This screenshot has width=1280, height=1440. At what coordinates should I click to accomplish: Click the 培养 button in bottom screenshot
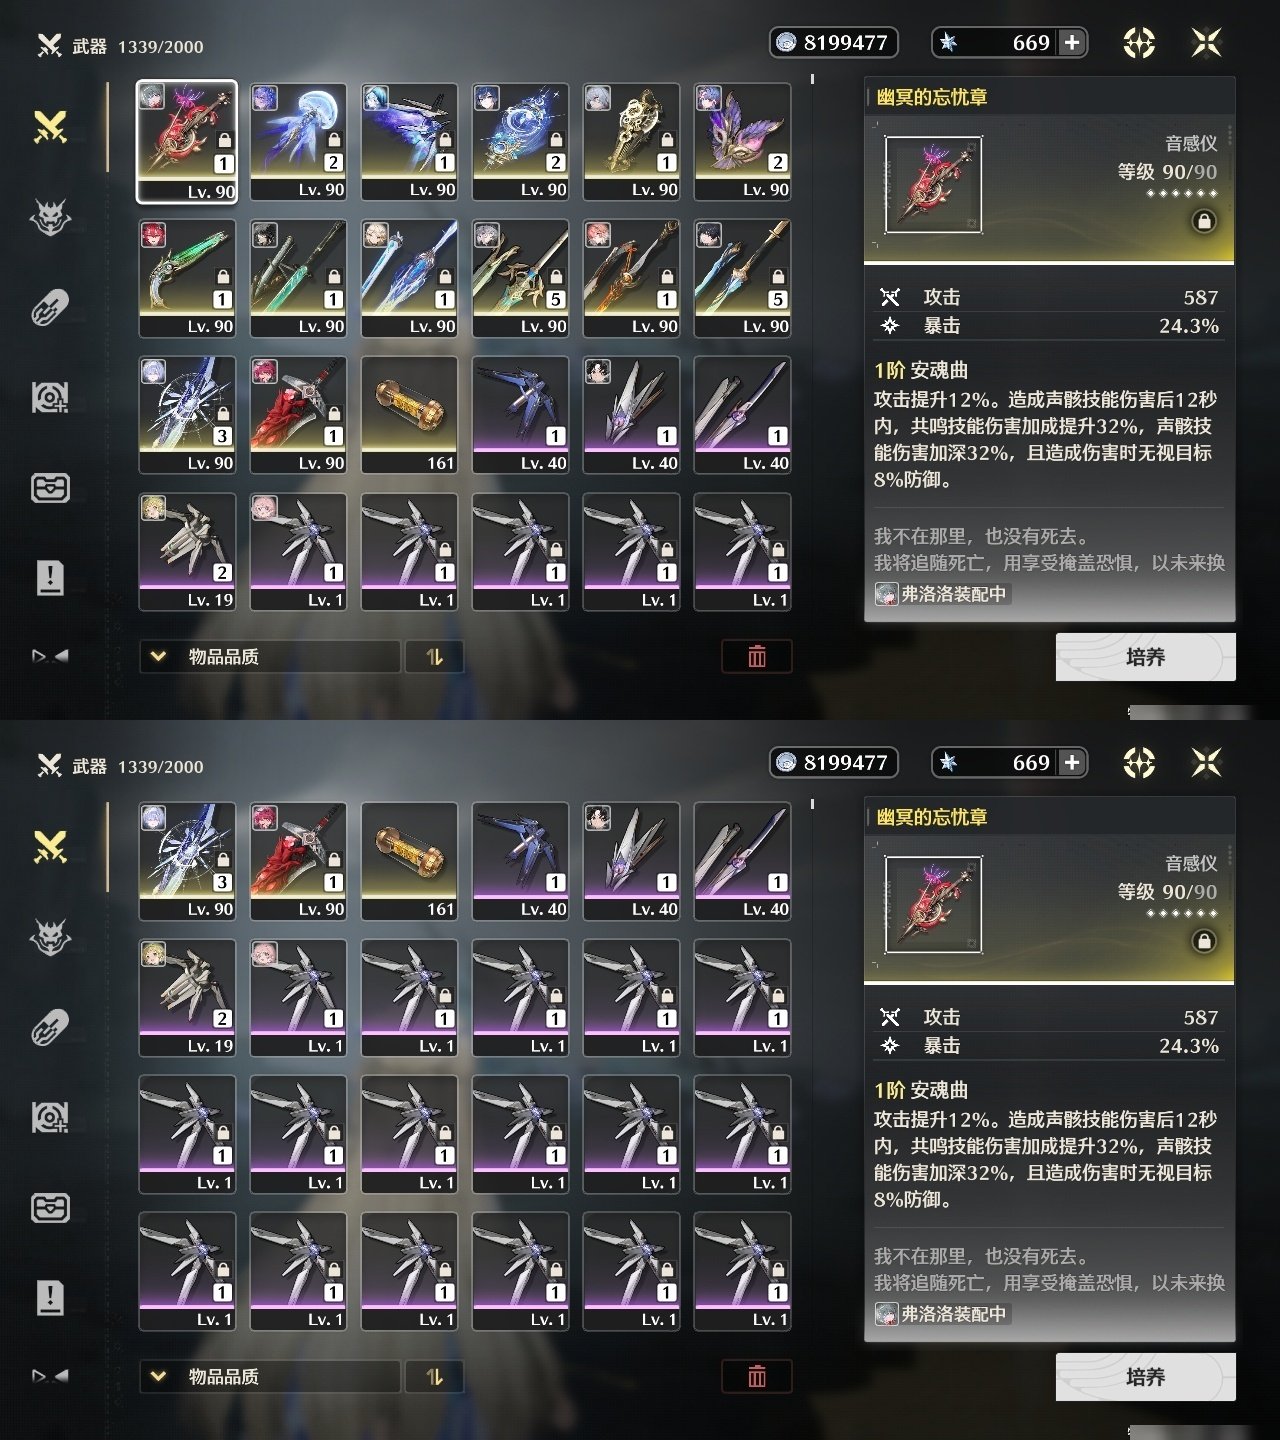[1145, 1377]
